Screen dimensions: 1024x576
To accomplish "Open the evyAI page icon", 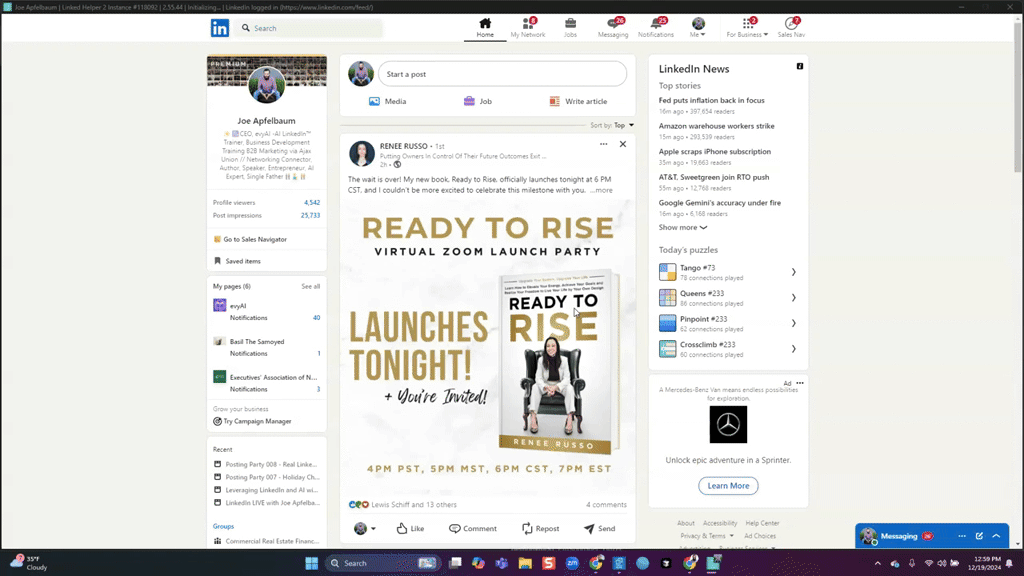I will coord(219,306).
